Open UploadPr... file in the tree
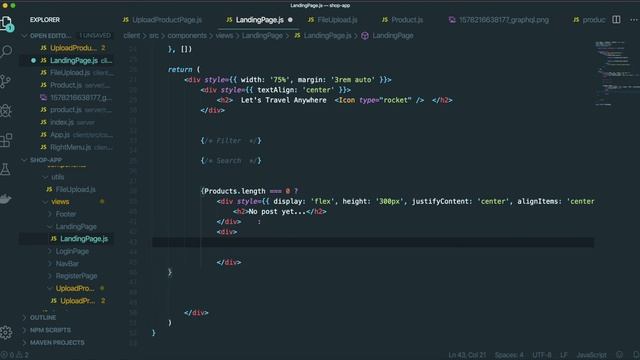640x360 pixels. pyautogui.click(x=78, y=301)
